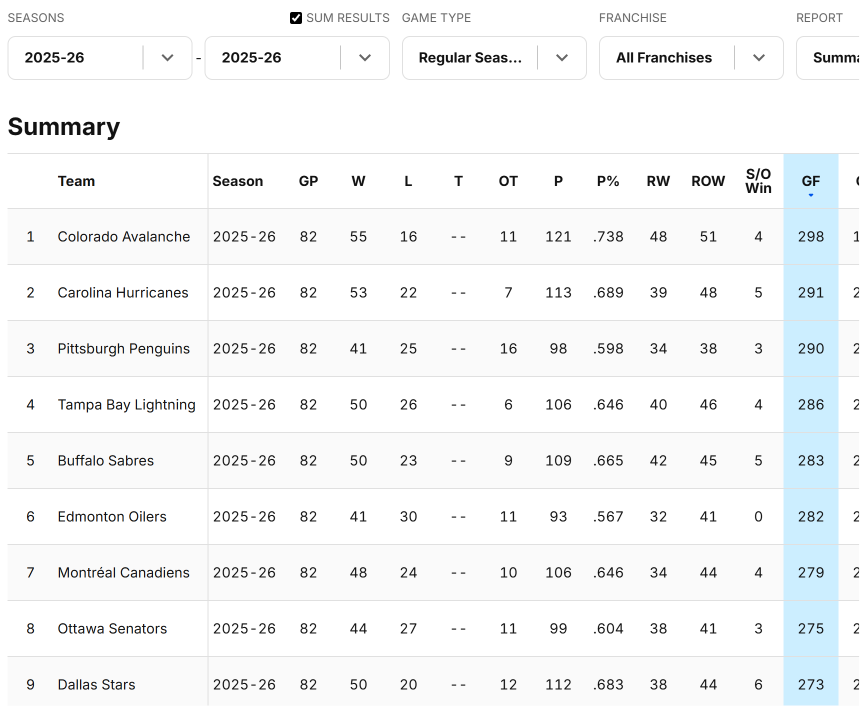Sort by L losses column header

(408, 181)
